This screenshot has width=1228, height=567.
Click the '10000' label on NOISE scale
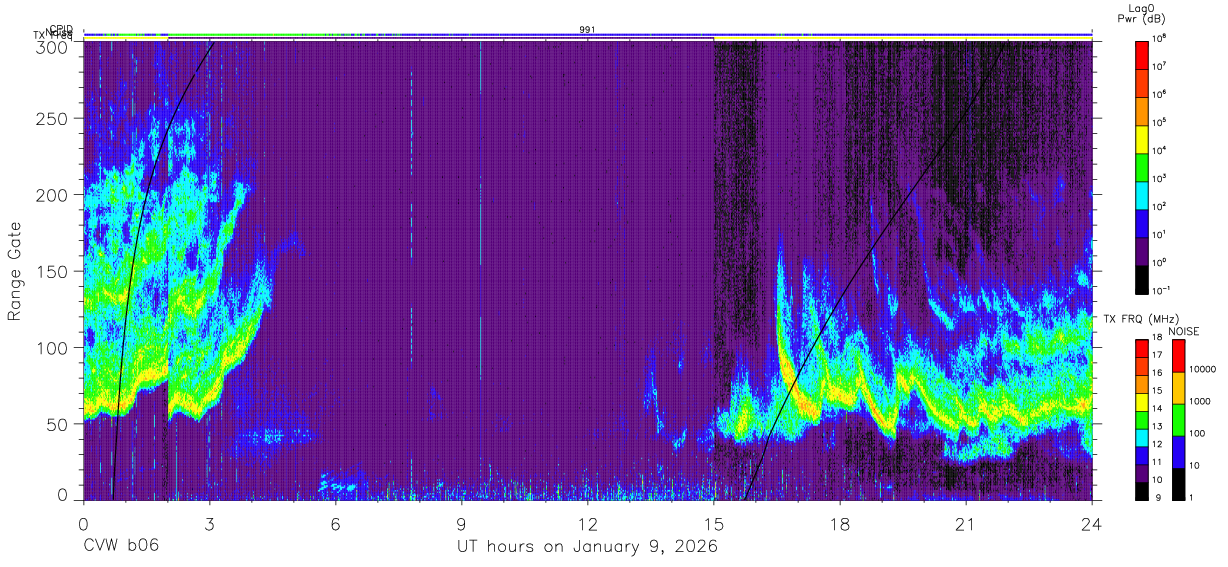1203,370
